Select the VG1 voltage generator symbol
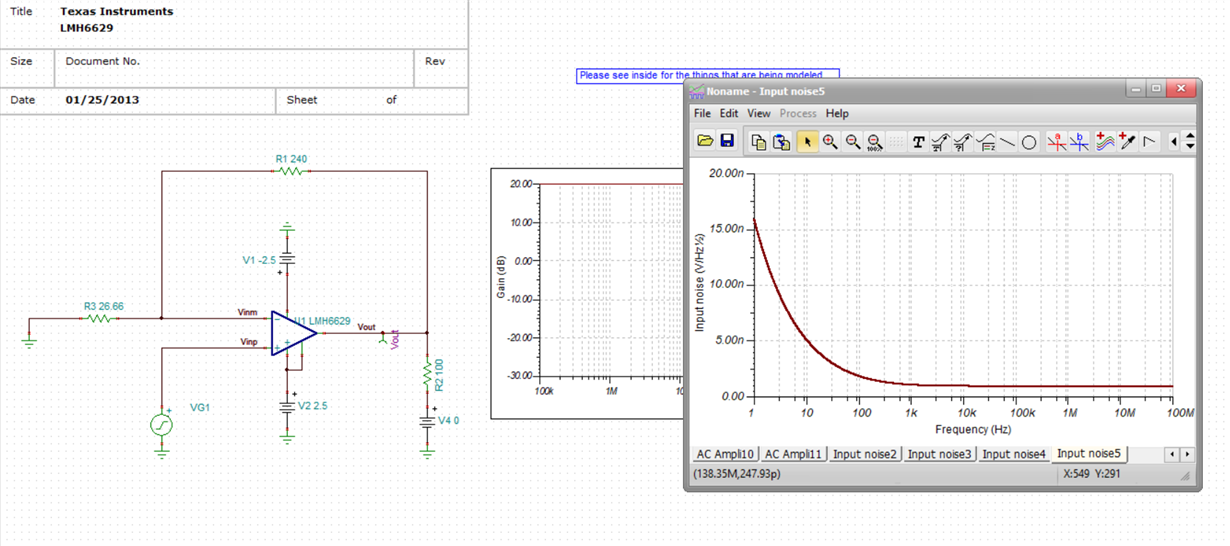This screenshot has height=546, width=1230. click(161, 424)
